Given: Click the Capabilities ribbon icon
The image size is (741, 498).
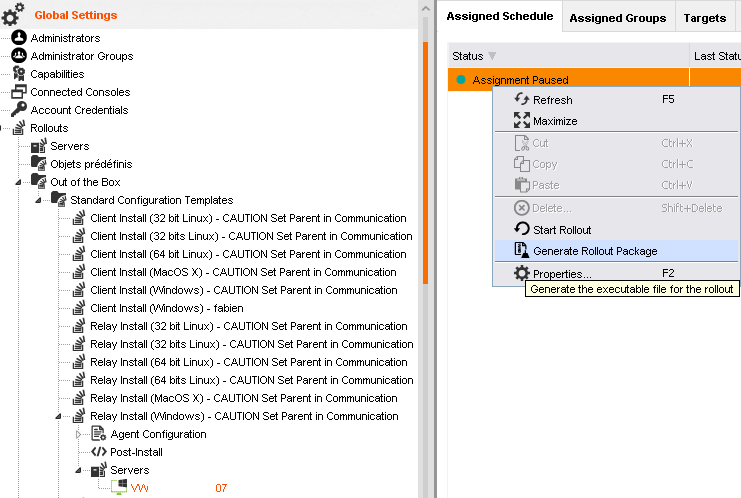Looking at the screenshot, I should pyautogui.click(x=19, y=74).
